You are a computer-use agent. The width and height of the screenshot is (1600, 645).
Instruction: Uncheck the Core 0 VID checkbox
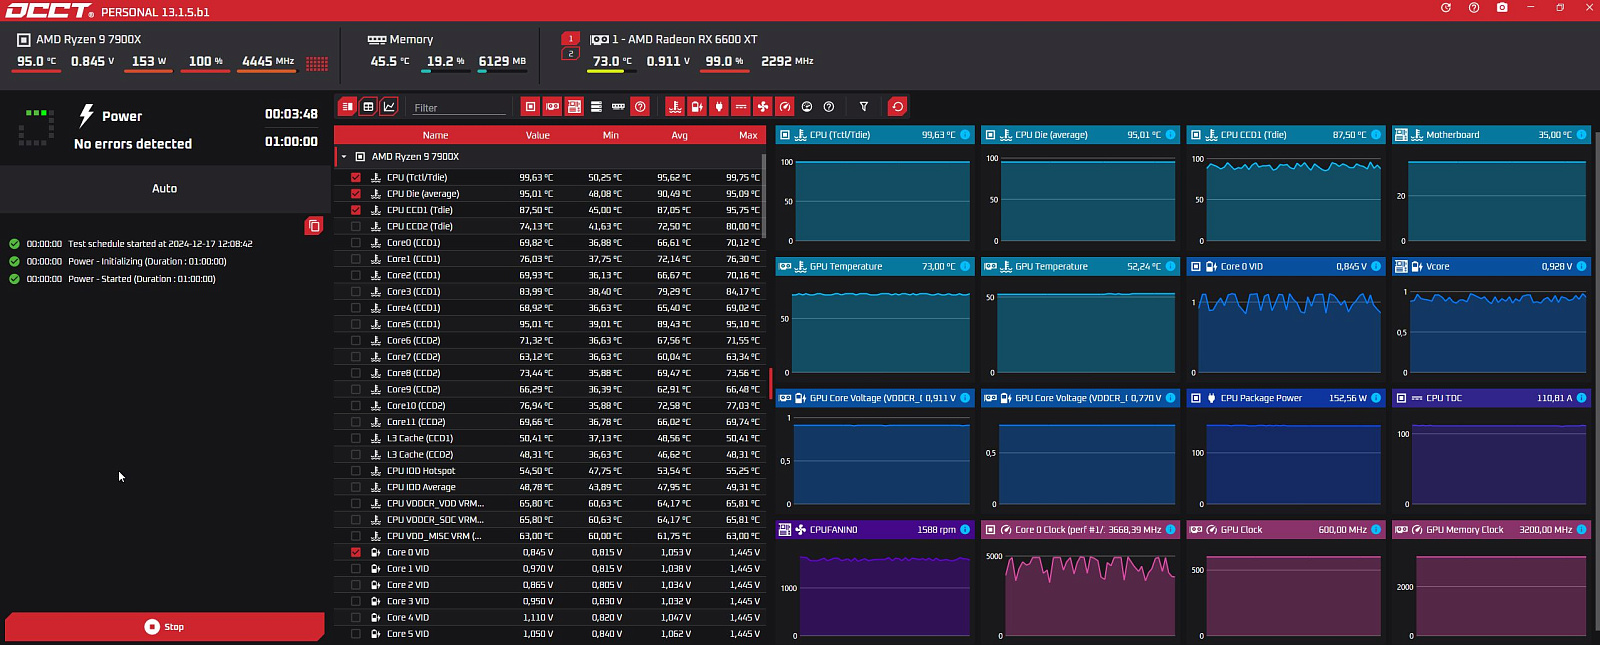point(356,552)
